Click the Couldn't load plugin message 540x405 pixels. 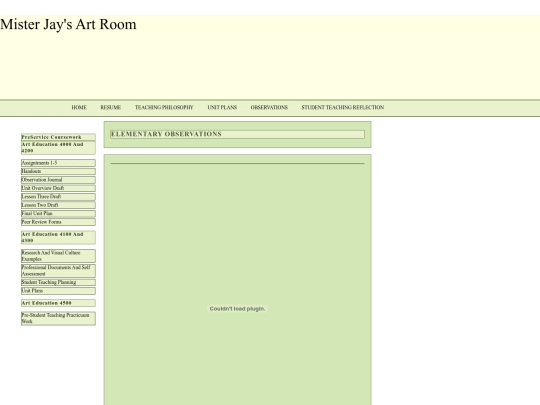[237, 309]
